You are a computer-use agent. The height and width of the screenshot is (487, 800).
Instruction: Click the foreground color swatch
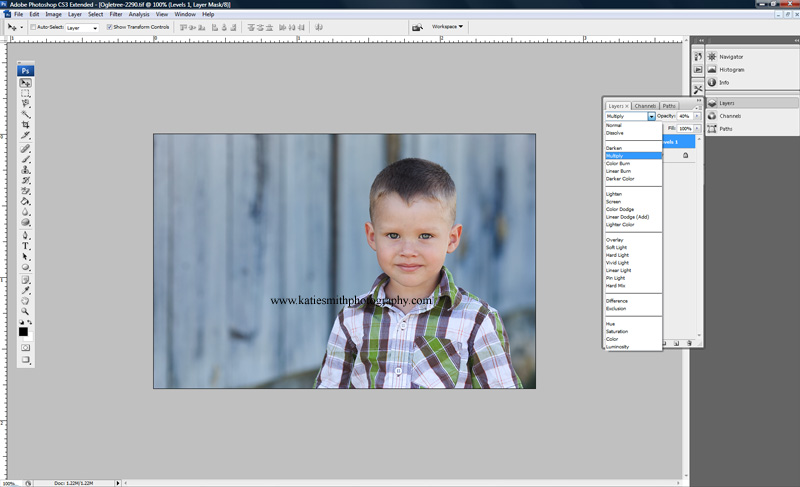[23, 331]
